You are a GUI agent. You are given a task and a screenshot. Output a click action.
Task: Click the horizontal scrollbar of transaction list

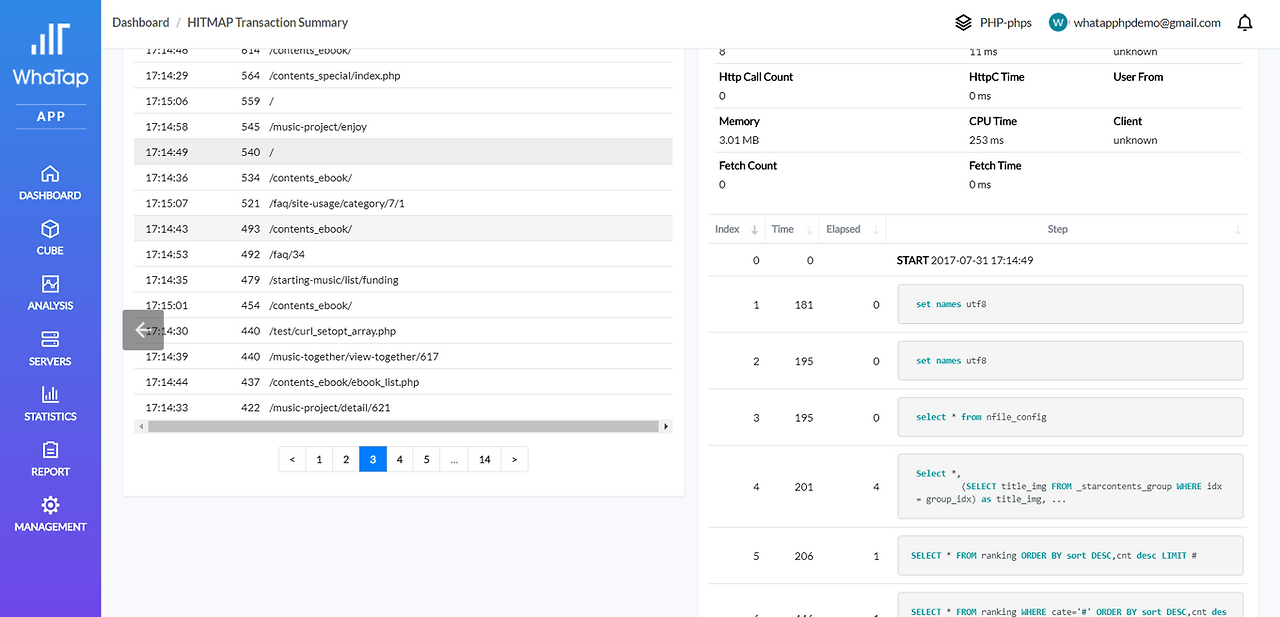coord(402,426)
